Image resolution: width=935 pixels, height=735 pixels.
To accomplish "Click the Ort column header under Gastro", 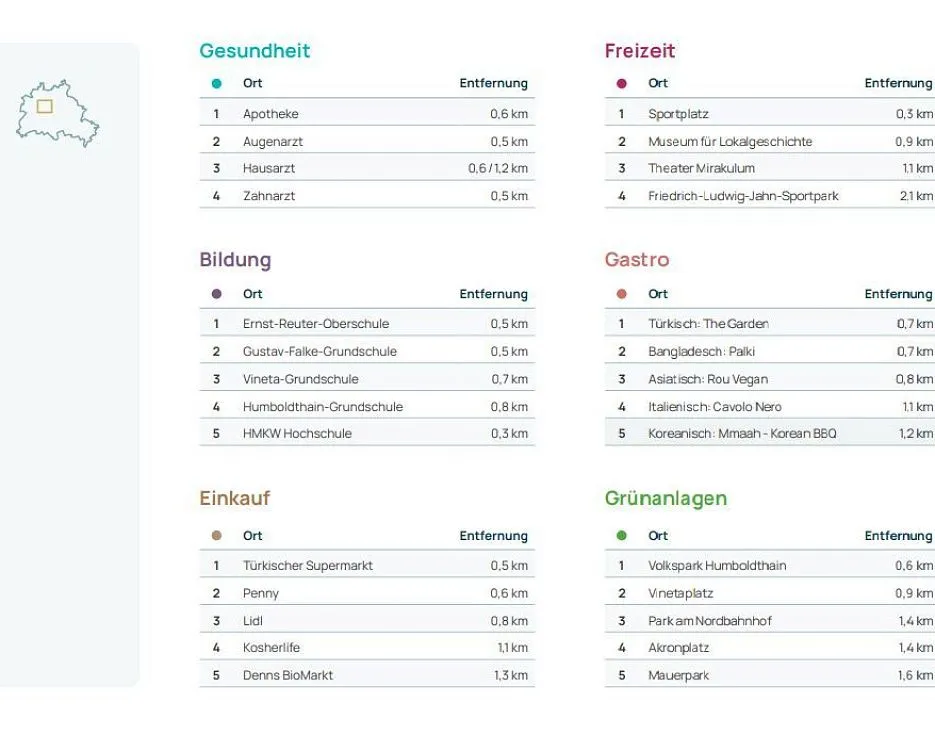I will coord(658,294).
